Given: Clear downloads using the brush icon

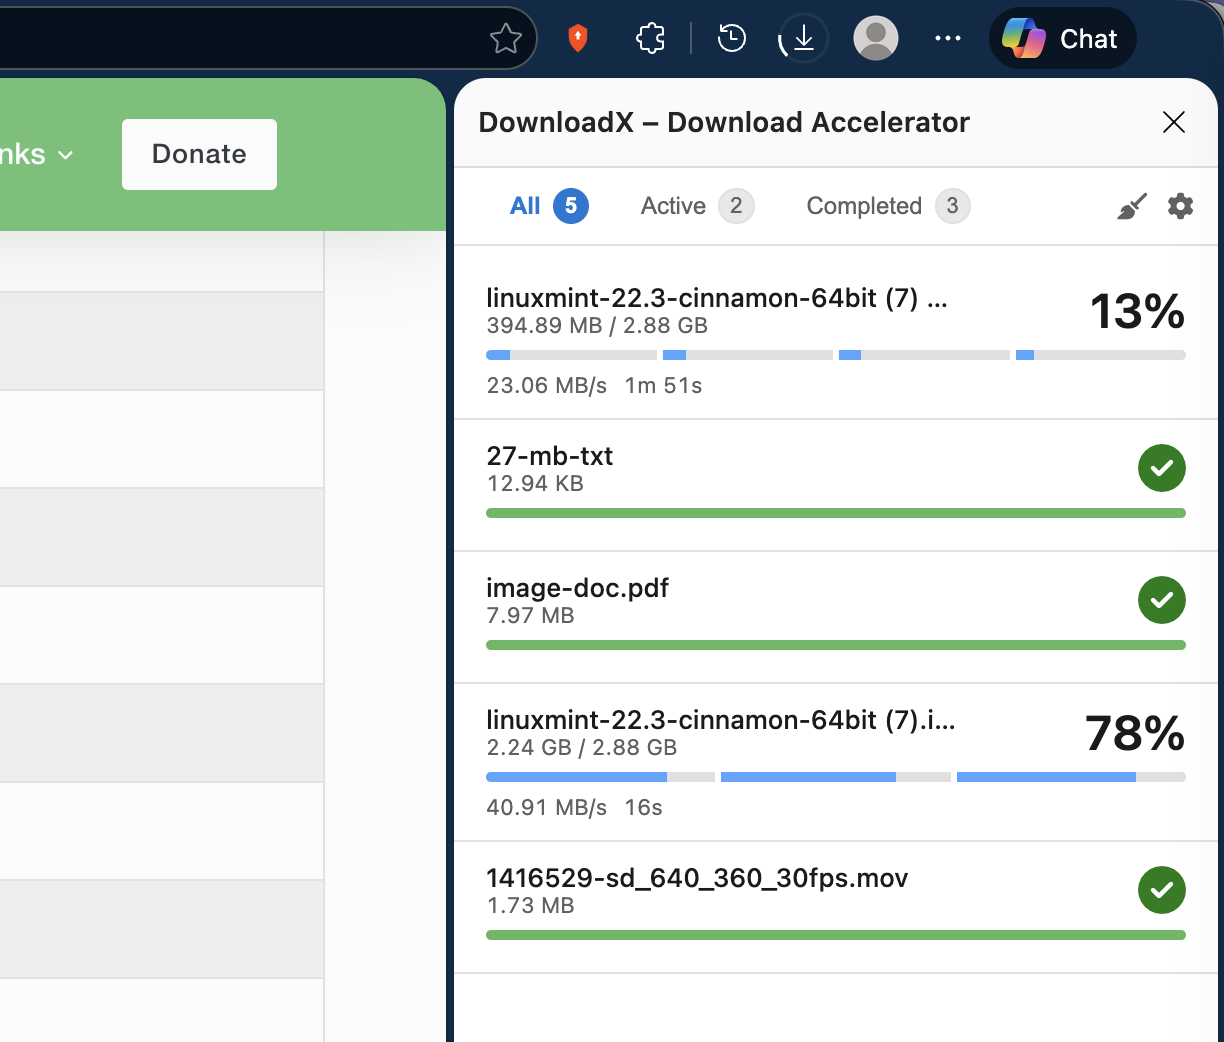Looking at the screenshot, I should [x=1131, y=206].
